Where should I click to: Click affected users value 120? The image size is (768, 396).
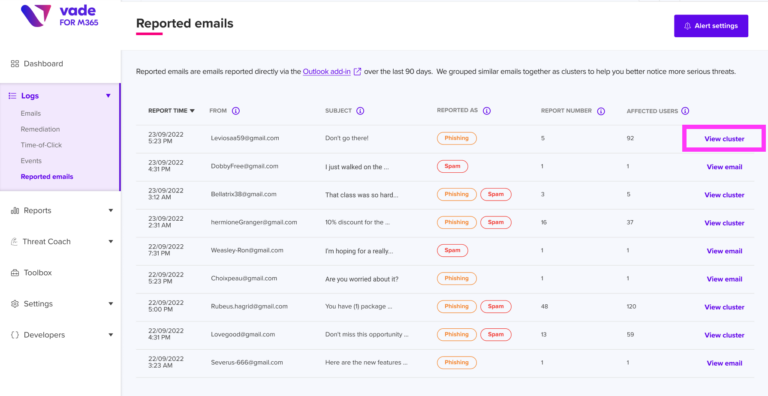[631, 307]
